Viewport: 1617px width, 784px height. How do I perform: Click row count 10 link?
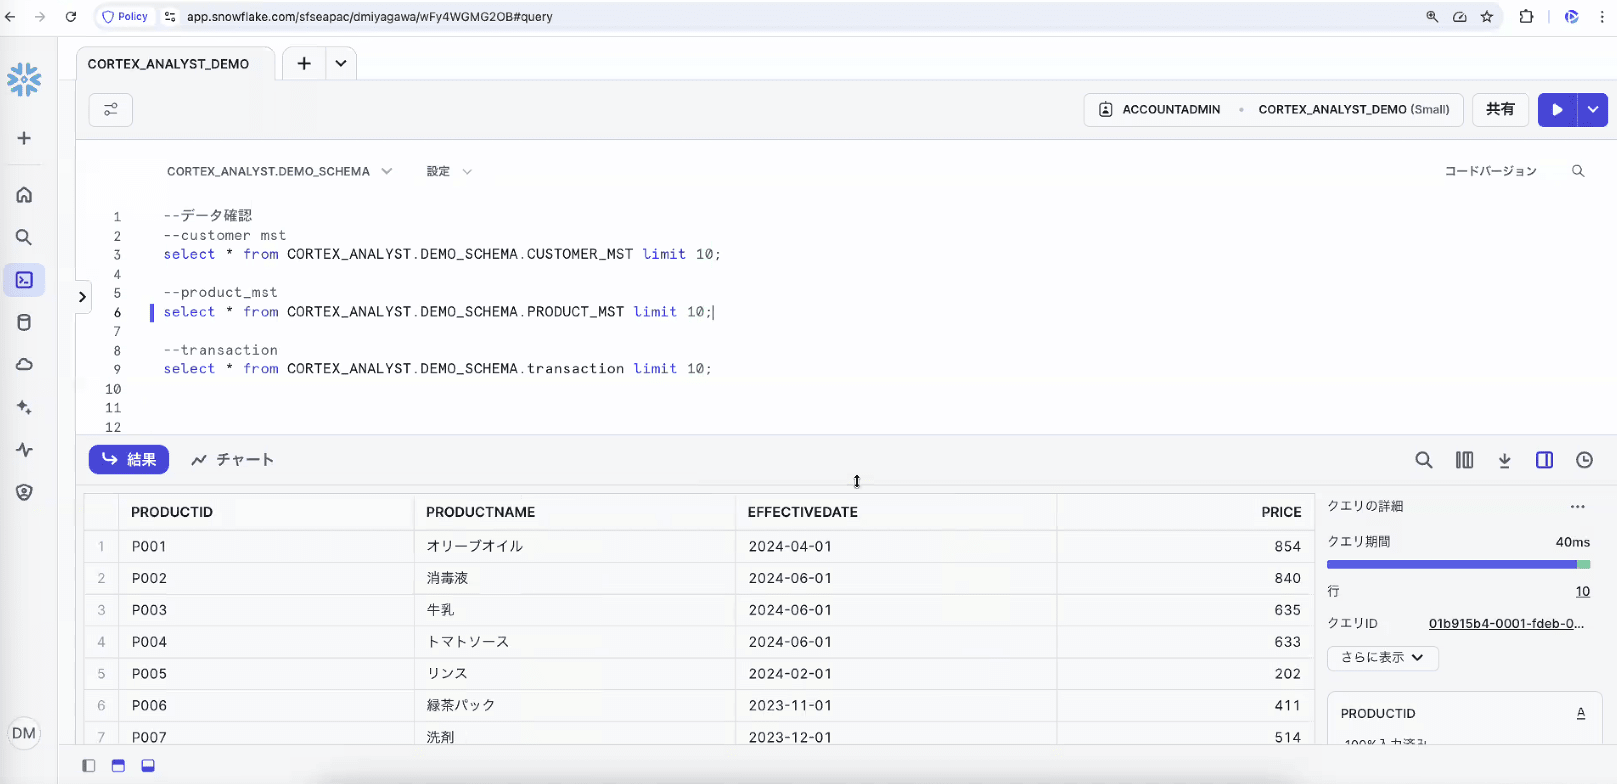click(x=1582, y=591)
